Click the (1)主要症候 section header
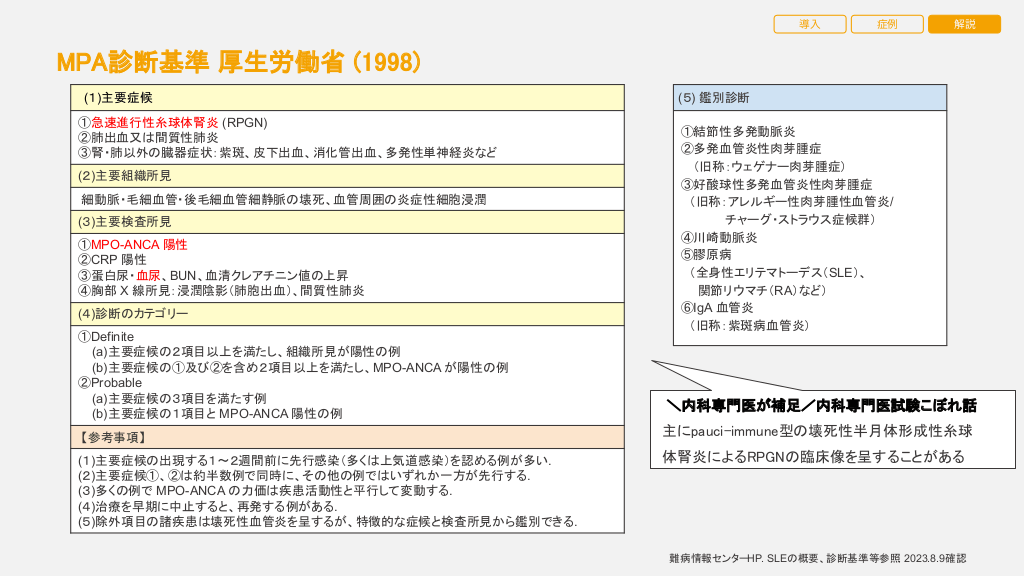The width and height of the screenshot is (1024, 576). (x=118, y=98)
